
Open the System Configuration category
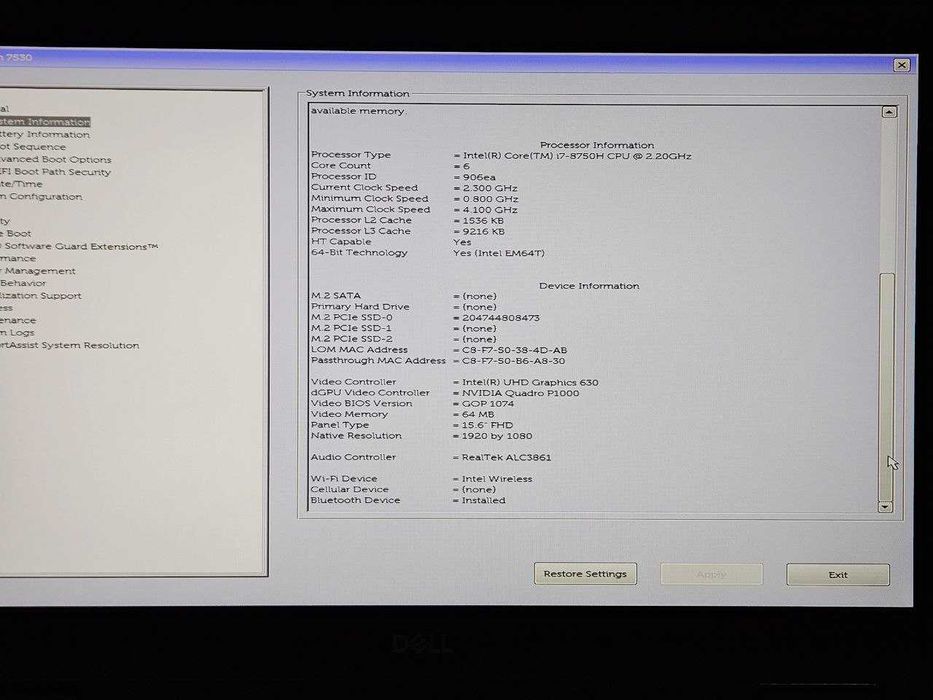(41, 196)
